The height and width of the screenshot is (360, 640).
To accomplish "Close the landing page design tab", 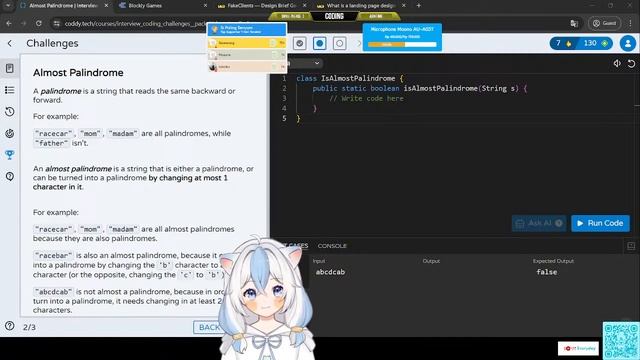I will click(404, 6).
